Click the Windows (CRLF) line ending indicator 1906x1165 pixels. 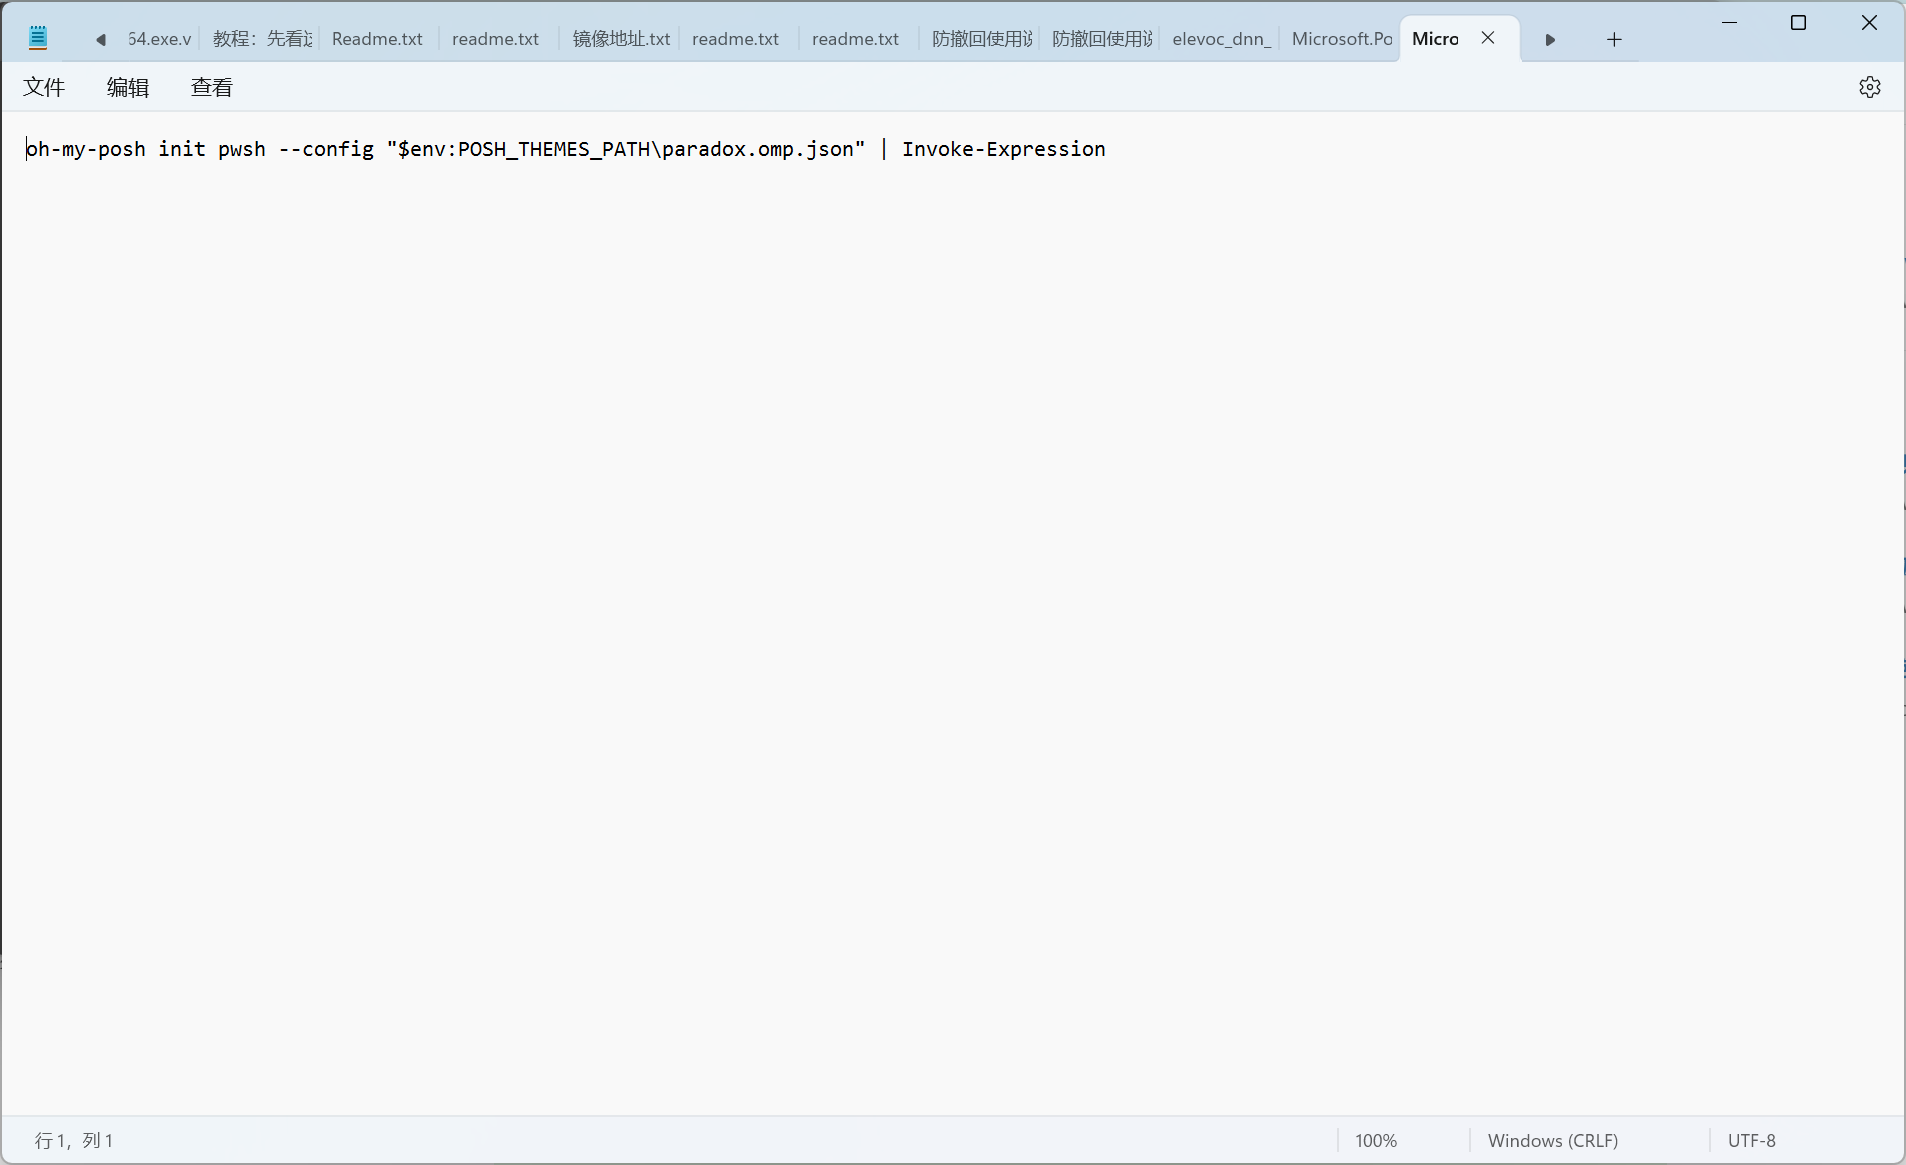1552,1140
